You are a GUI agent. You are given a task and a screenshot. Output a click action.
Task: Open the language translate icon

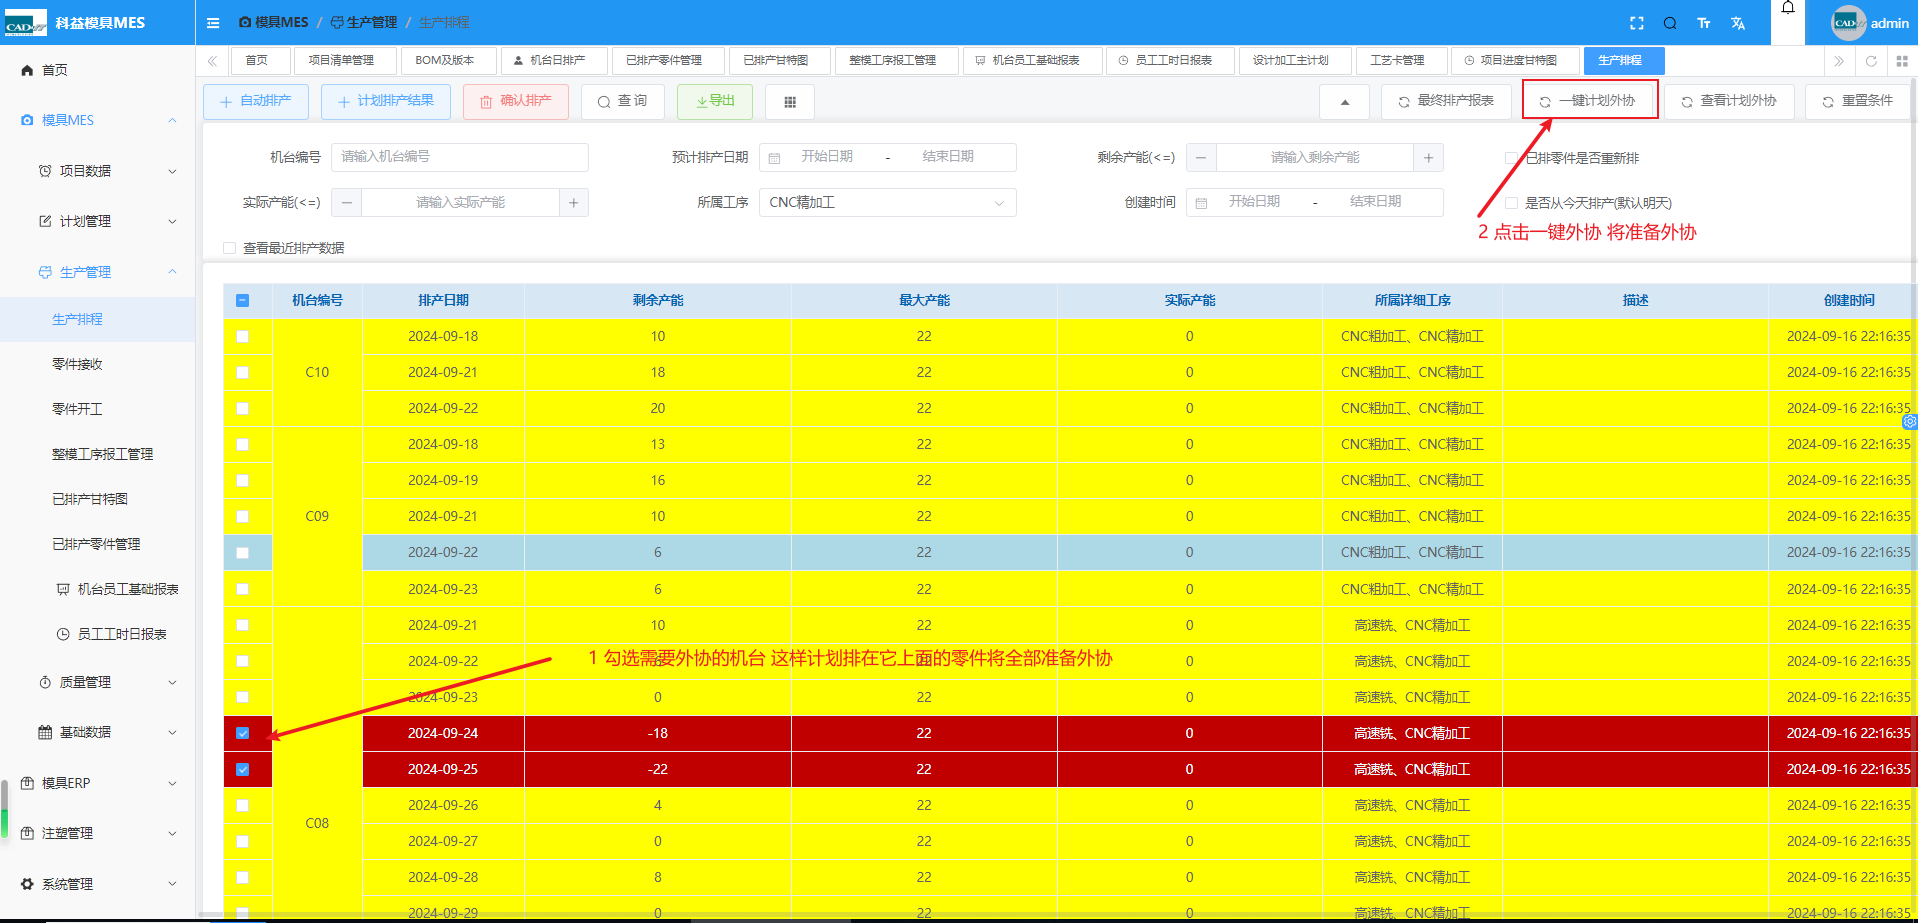point(1738,23)
